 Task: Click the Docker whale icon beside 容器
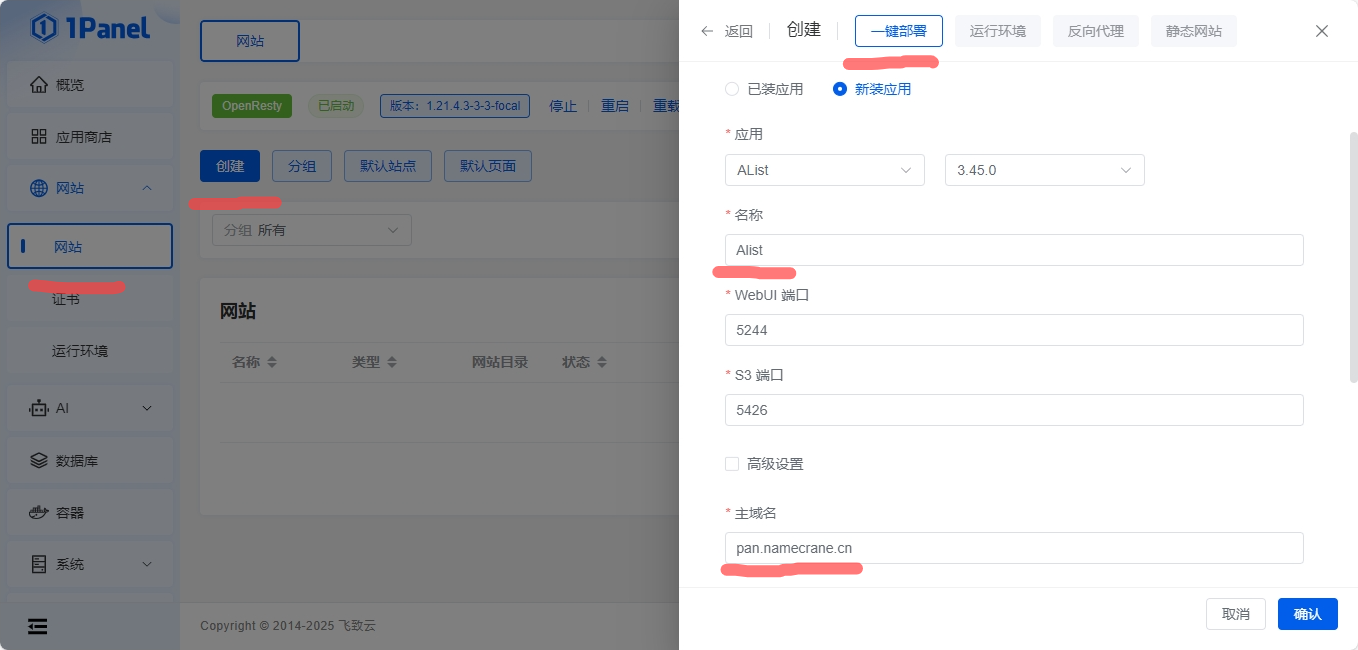(x=39, y=512)
